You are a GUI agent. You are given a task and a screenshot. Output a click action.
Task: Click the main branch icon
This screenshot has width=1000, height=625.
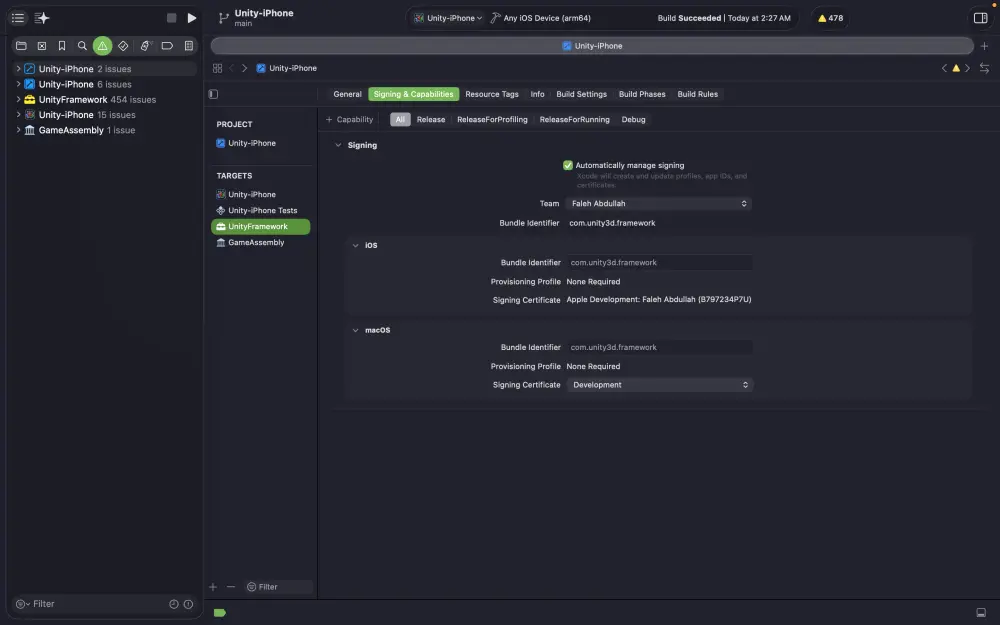click(x=223, y=18)
